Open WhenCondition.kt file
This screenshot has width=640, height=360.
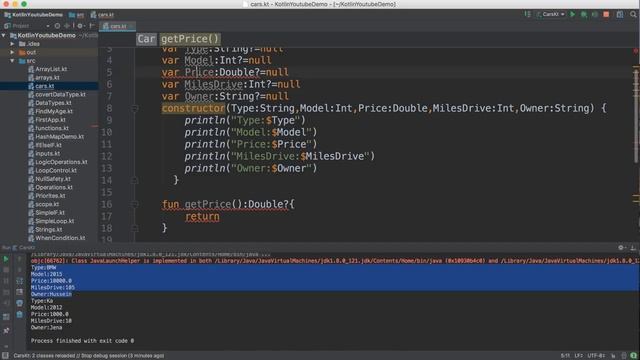tap(60, 238)
